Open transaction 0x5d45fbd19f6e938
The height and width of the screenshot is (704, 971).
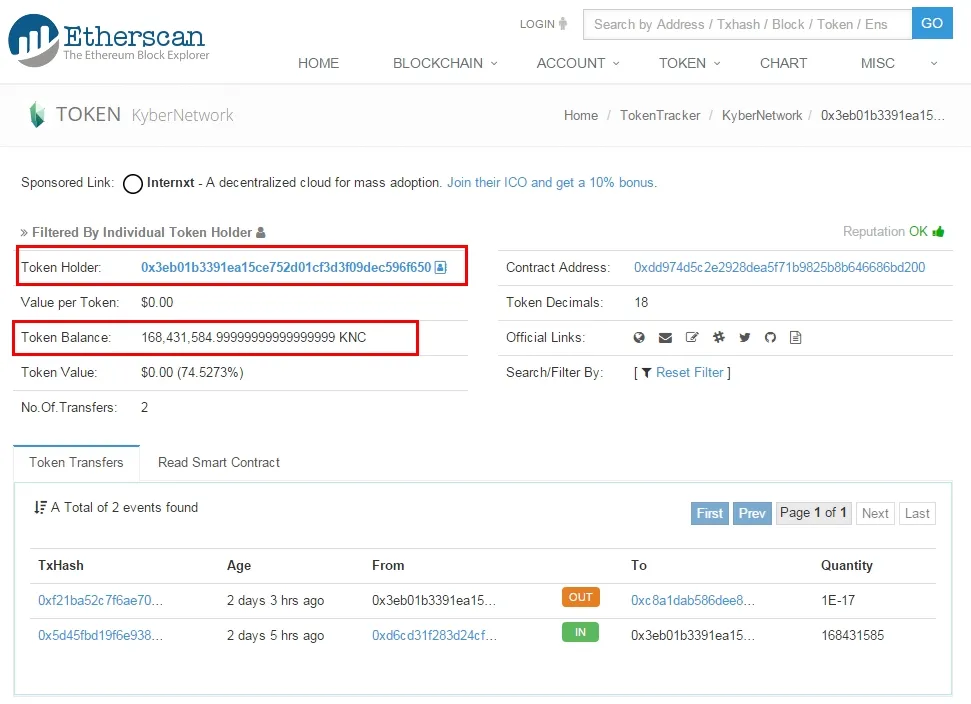click(100, 636)
